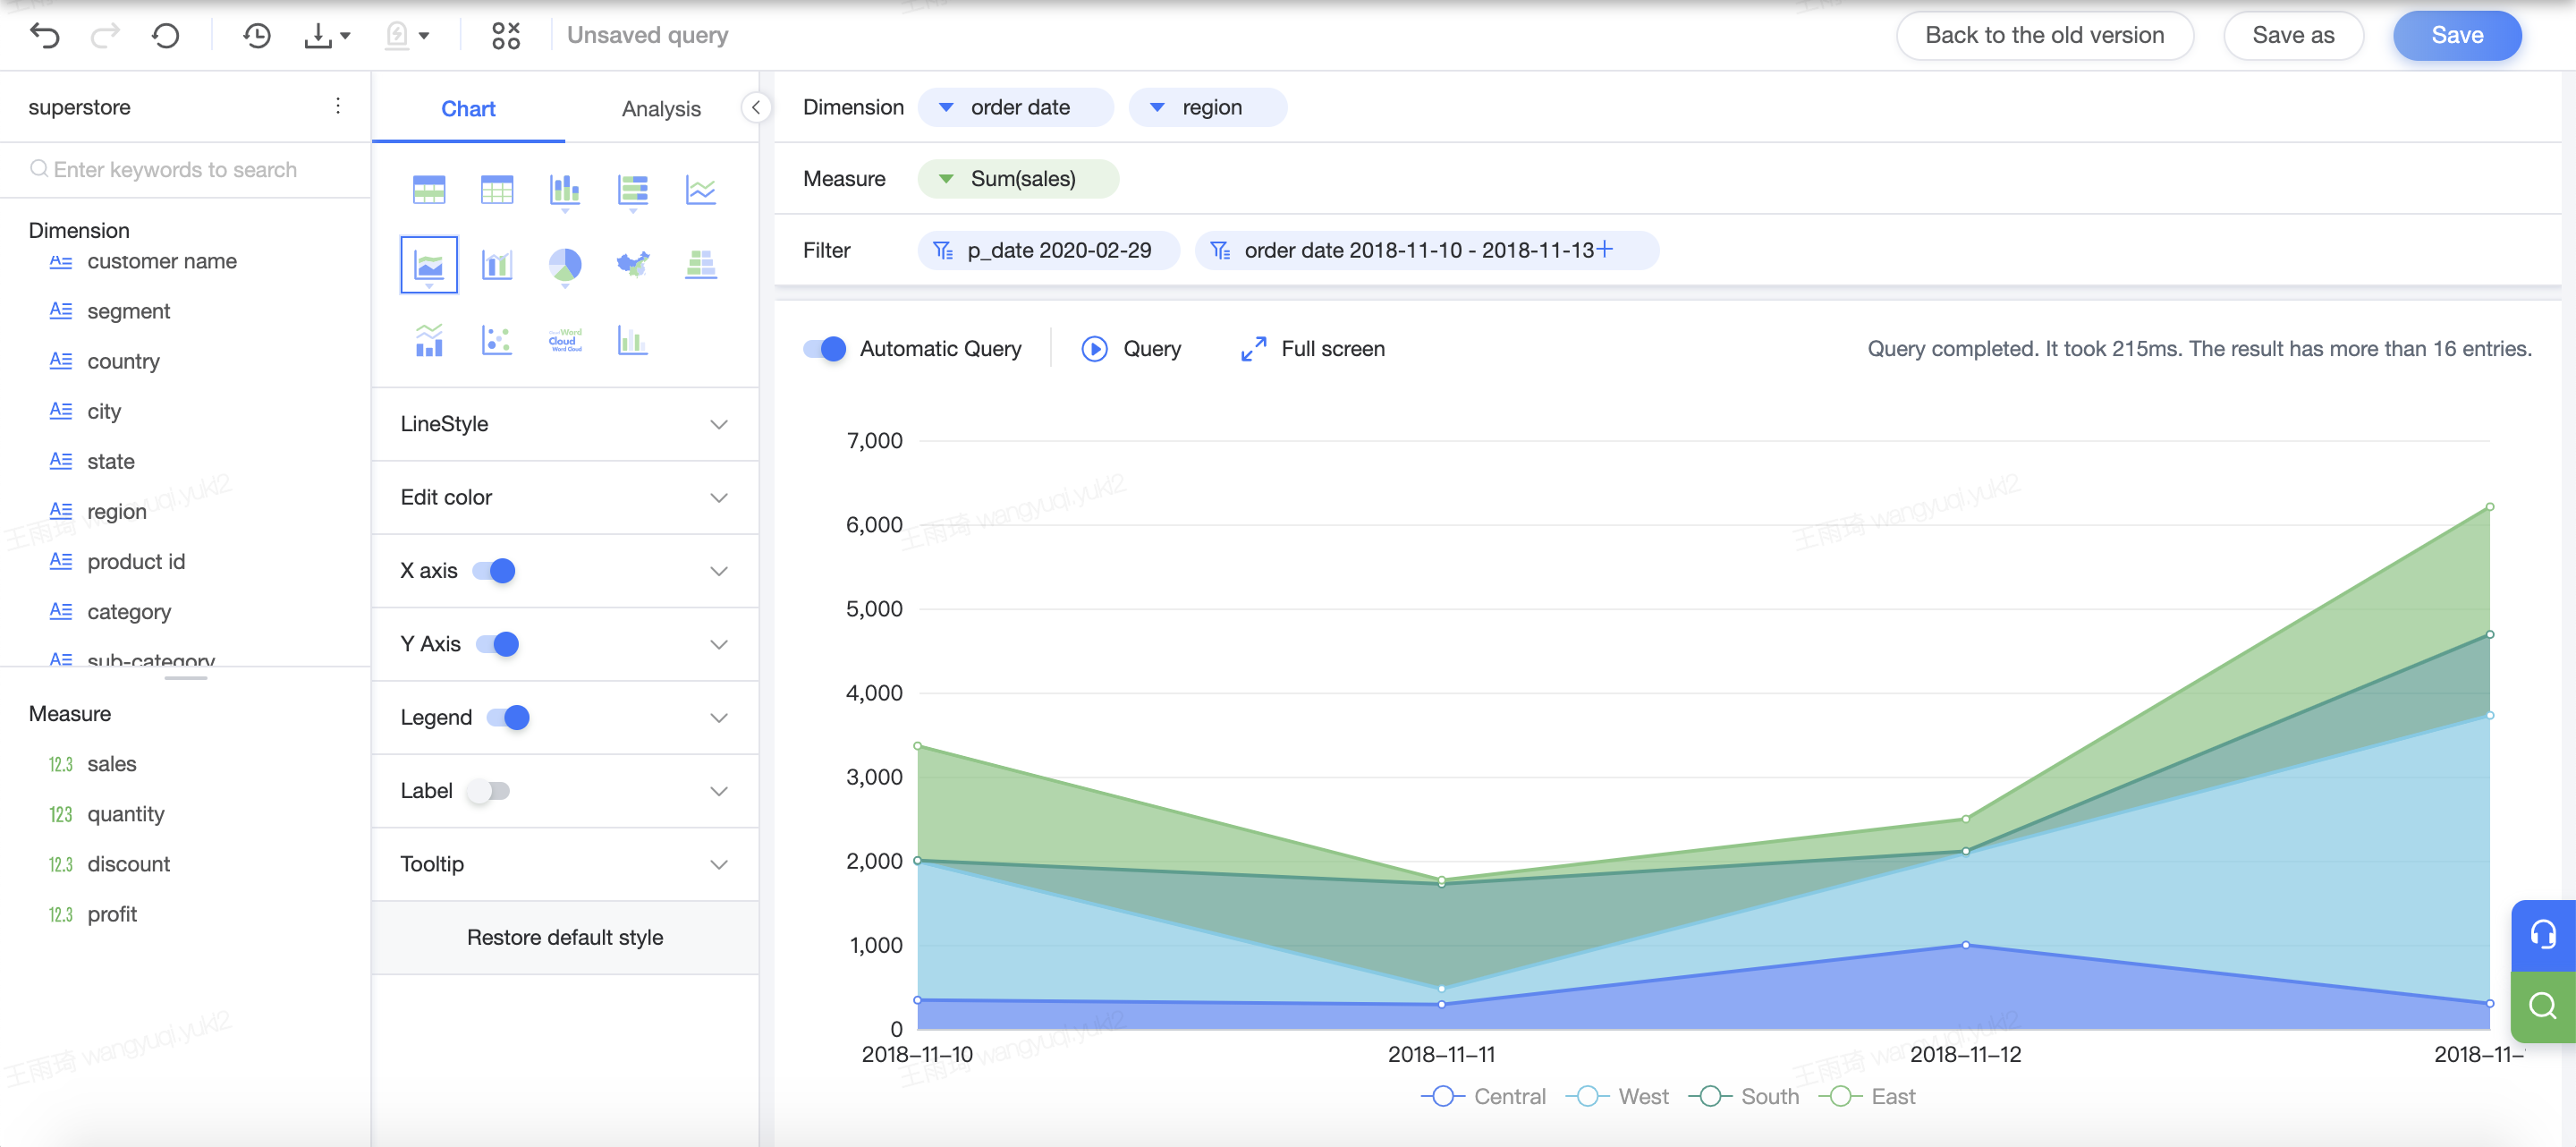Viewport: 2576px width, 1147px height.
Task: Click the order date range filter chip
Action: point(1426,250)
